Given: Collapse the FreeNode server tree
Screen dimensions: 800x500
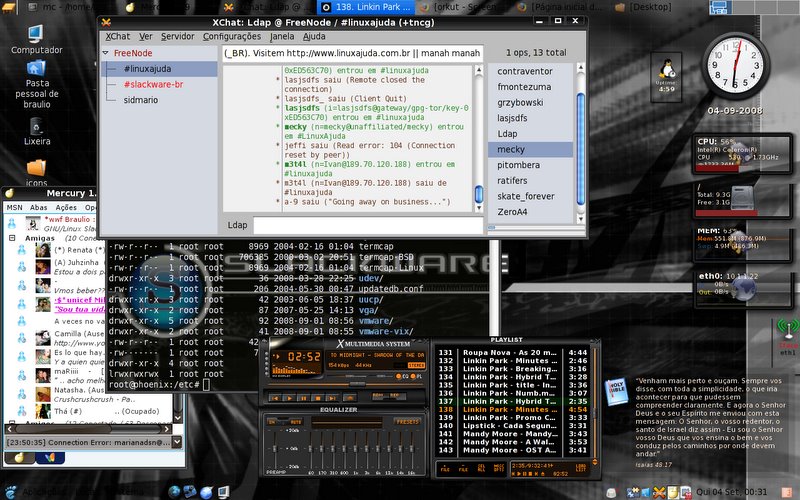Looking at the screenshot, I should click(x=106, y=53).
